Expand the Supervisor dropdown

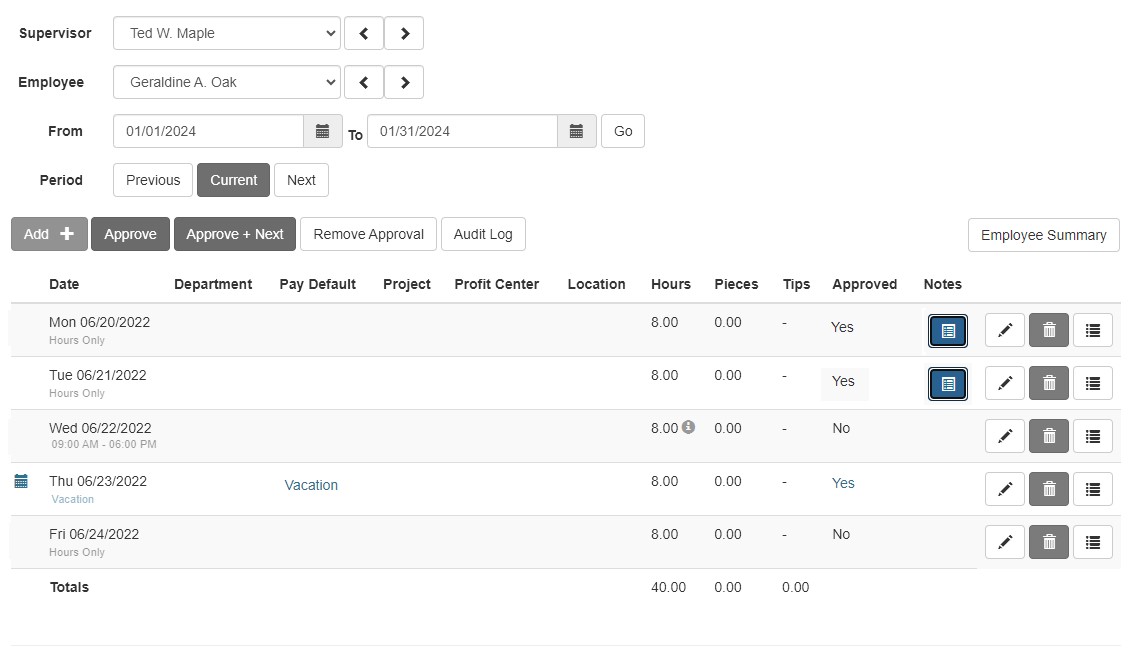coord(227,33)
